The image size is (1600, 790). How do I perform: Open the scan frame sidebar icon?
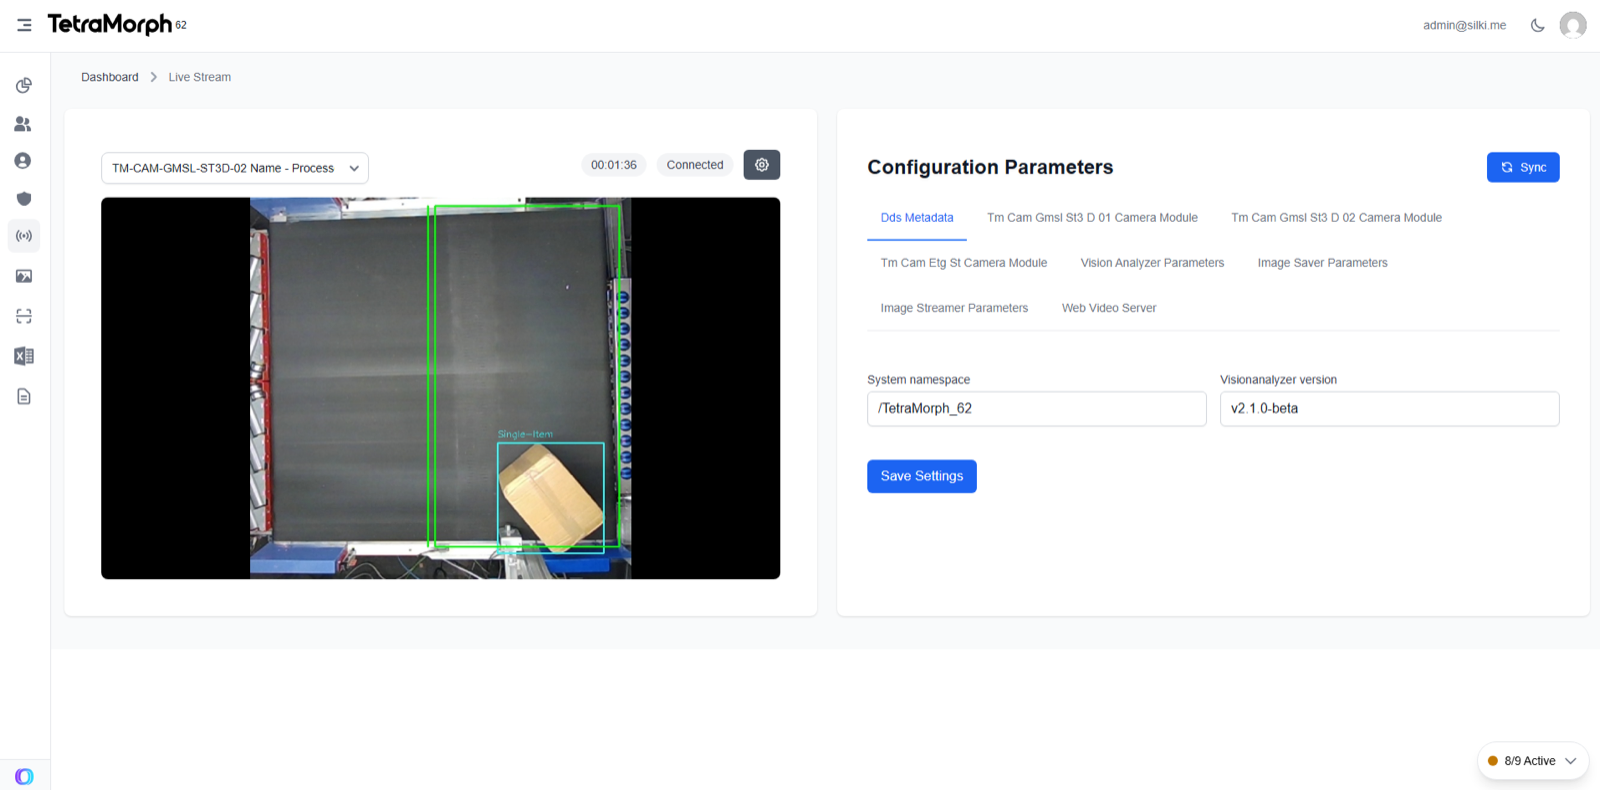coord(24,316)
